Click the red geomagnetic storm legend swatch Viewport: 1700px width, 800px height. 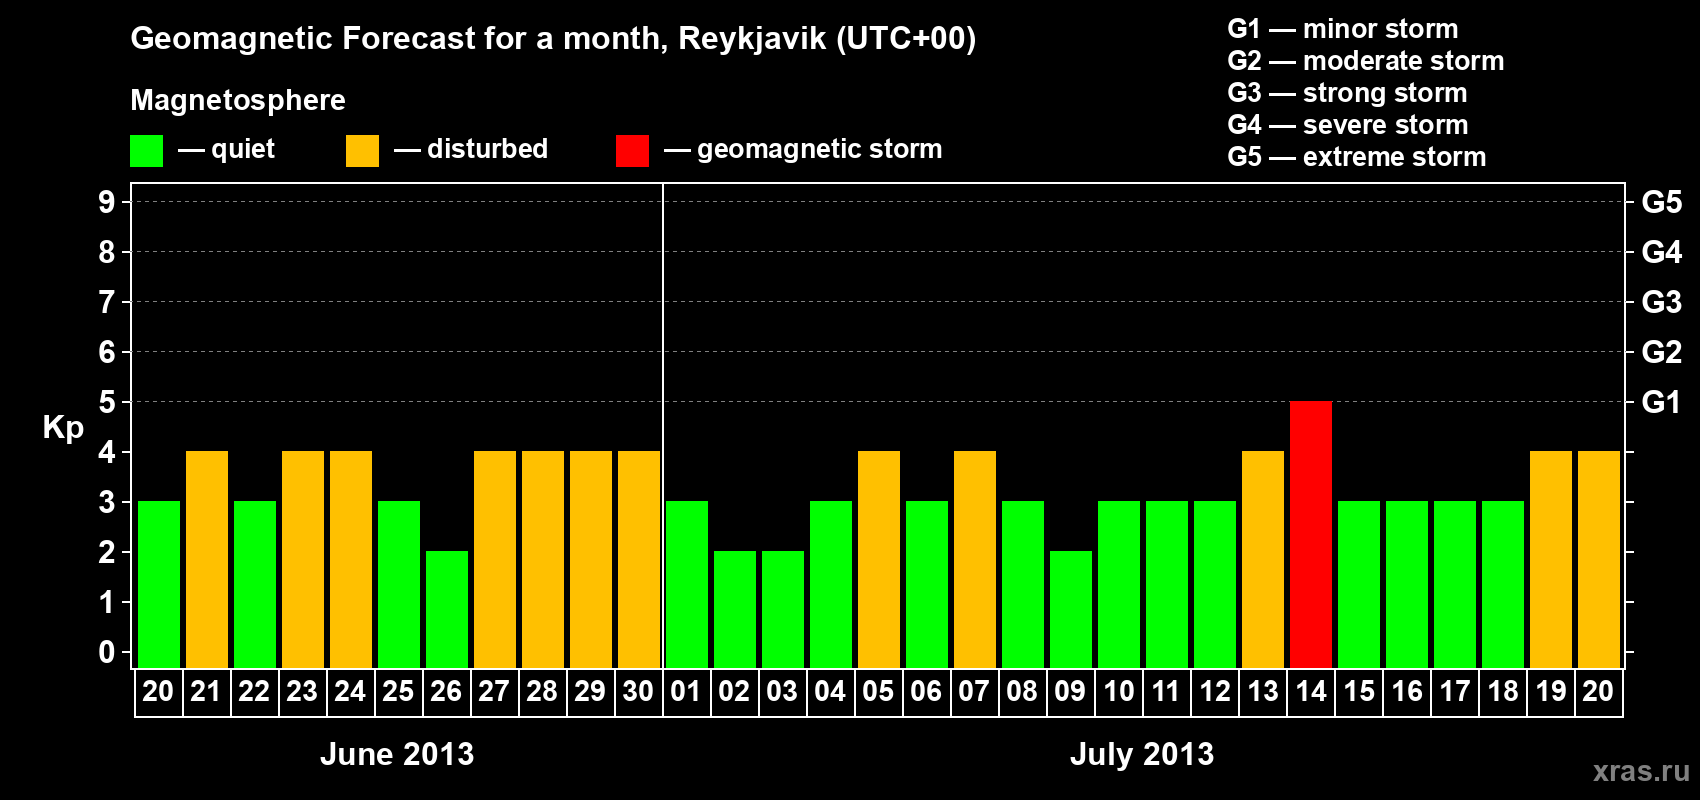(x=632, y=151)
